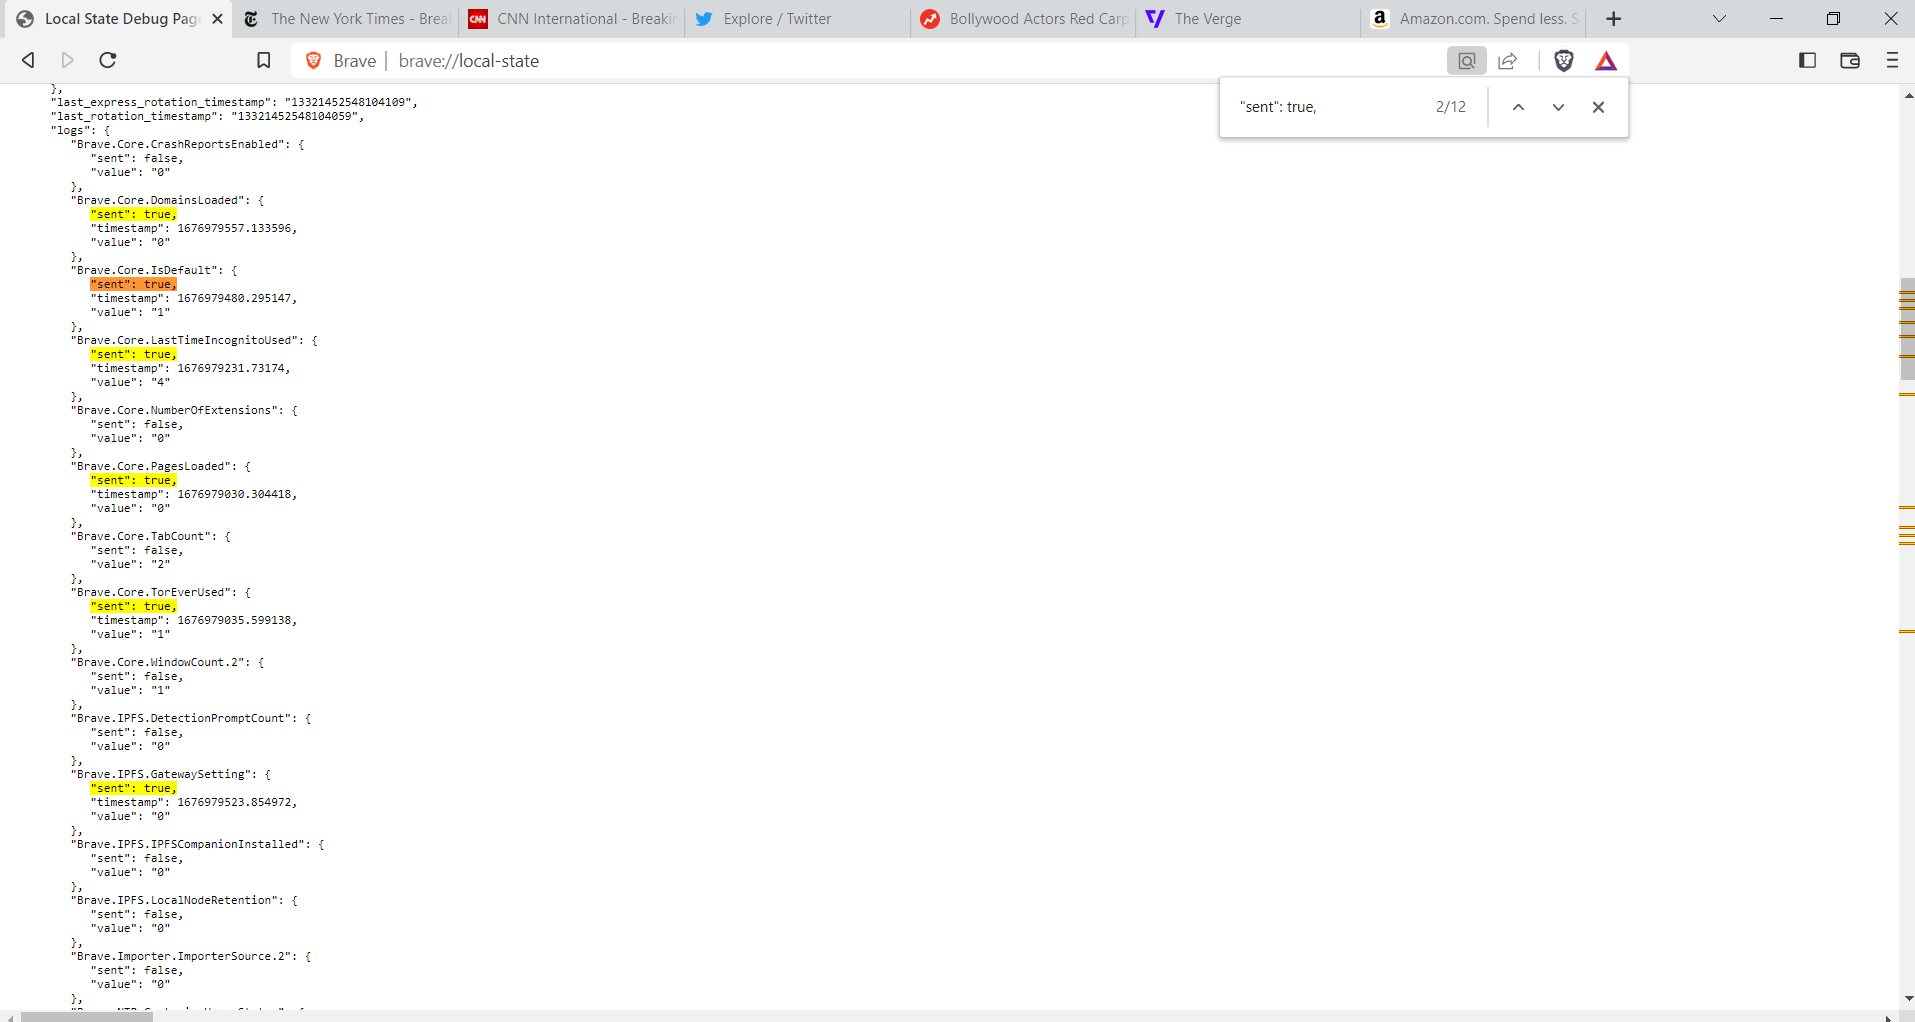This screenshot has width=1915, height=1022.
Task: Open the tab search dropdown
Action: [x=1719, y=18]
